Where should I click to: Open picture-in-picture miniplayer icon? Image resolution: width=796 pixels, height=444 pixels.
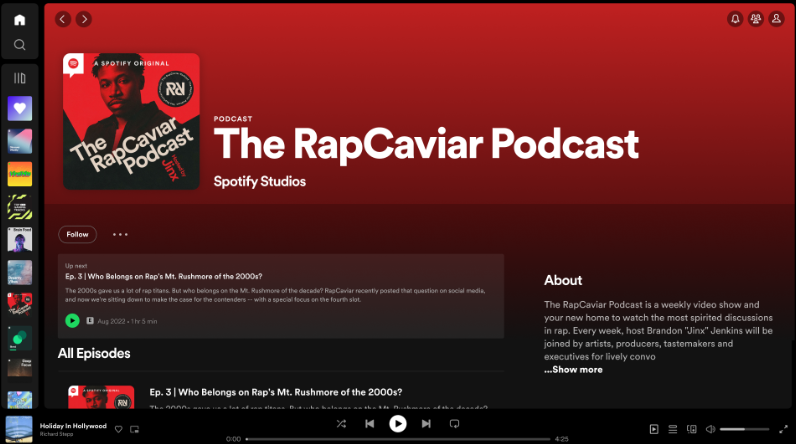click(135, 429)
